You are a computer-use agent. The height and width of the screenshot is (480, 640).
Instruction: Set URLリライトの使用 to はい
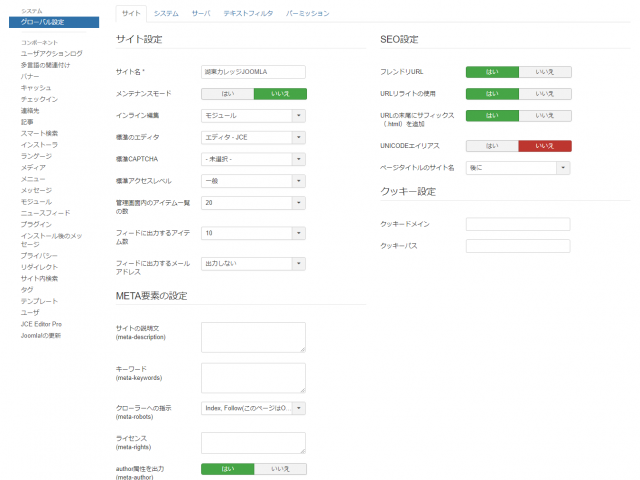[x=492, y=94]
